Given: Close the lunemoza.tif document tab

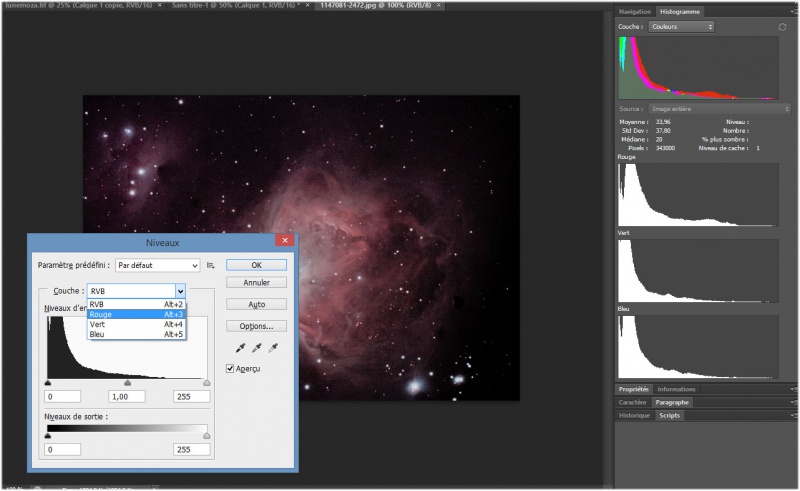Looking at the screenshot, I should tap(159, 5).
